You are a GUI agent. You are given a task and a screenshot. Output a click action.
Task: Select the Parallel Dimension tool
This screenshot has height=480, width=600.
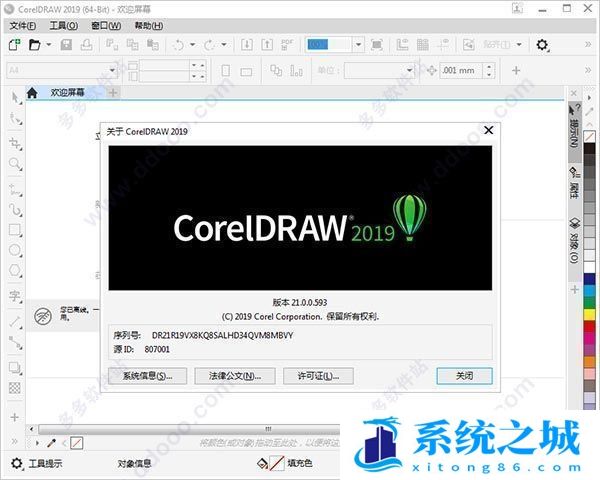[15, 322]
